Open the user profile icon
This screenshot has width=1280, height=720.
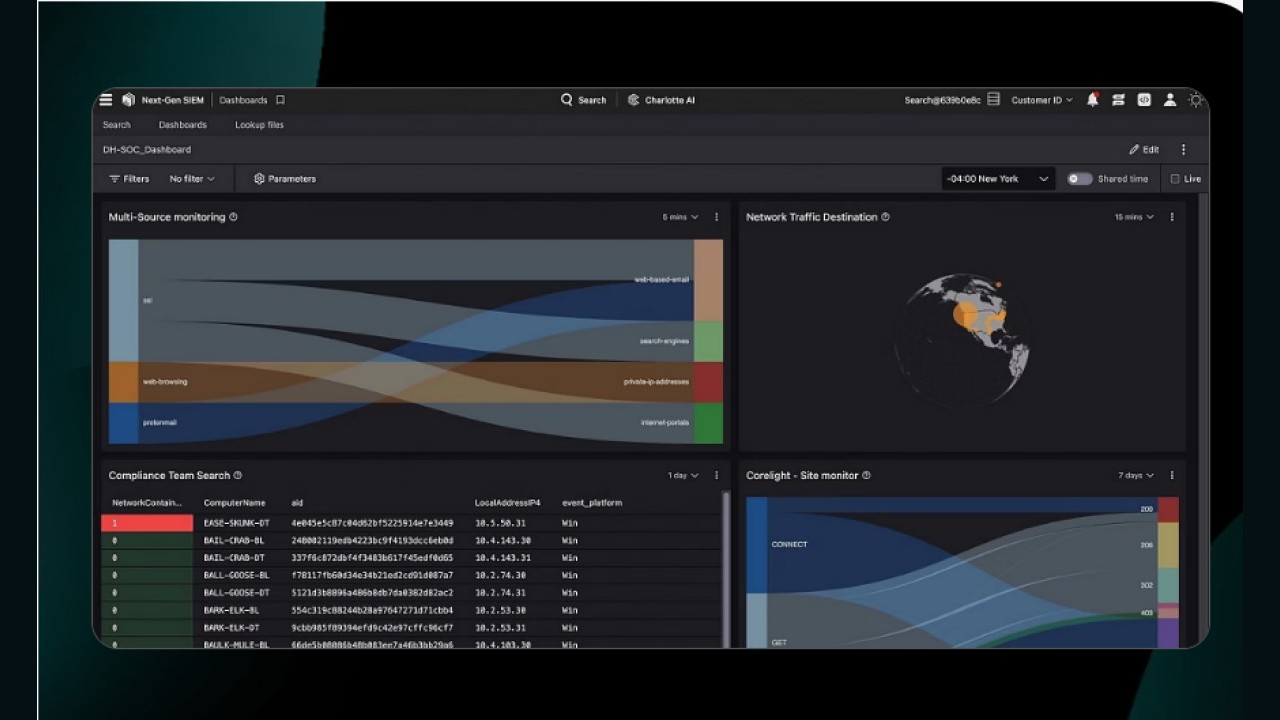(x=1170, y=99)
